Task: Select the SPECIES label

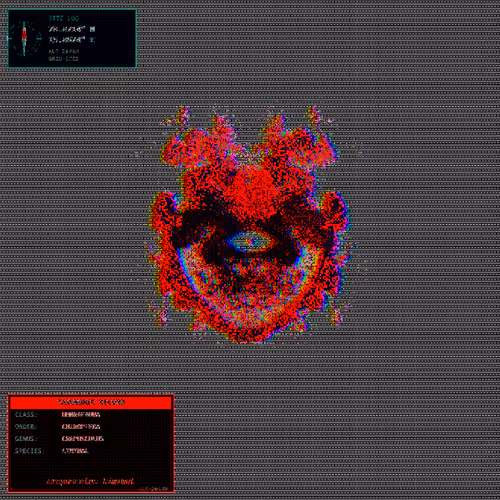Action: tap(29, 451)
